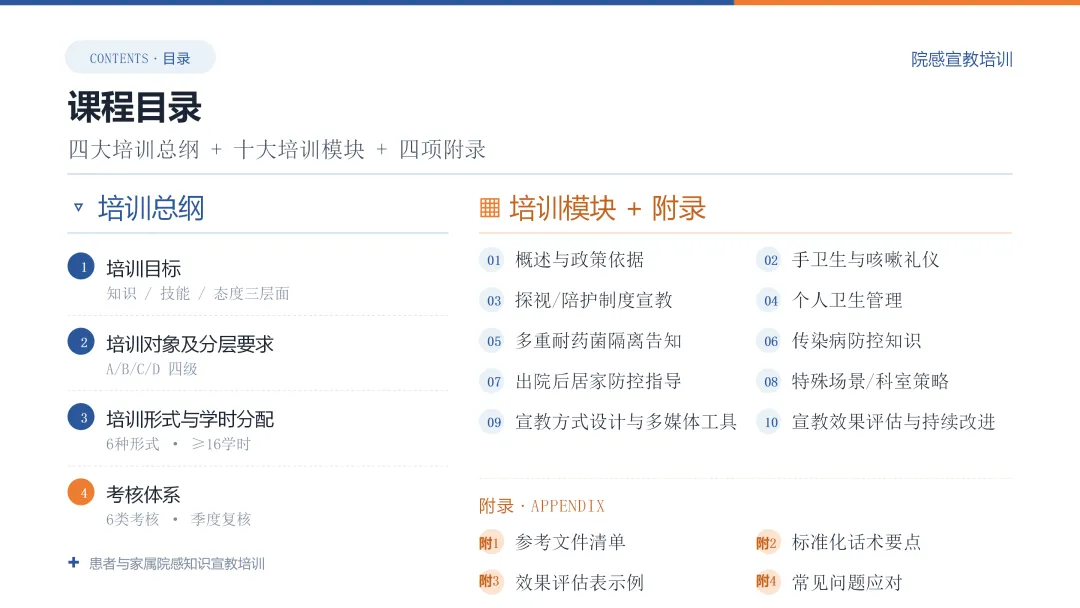Click the 附1 badge beside 参考文件清单
This screenshot has width=1080, height=608.
(490, 543)
